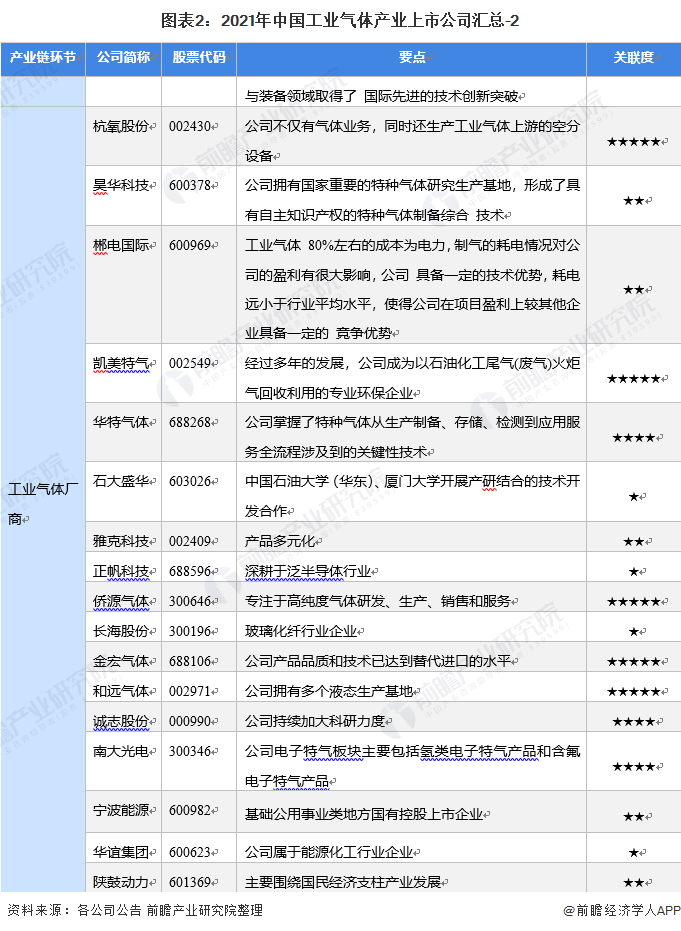Select stock code 688268 cell
Screen dimensions: 681x931
coord(199,432)
